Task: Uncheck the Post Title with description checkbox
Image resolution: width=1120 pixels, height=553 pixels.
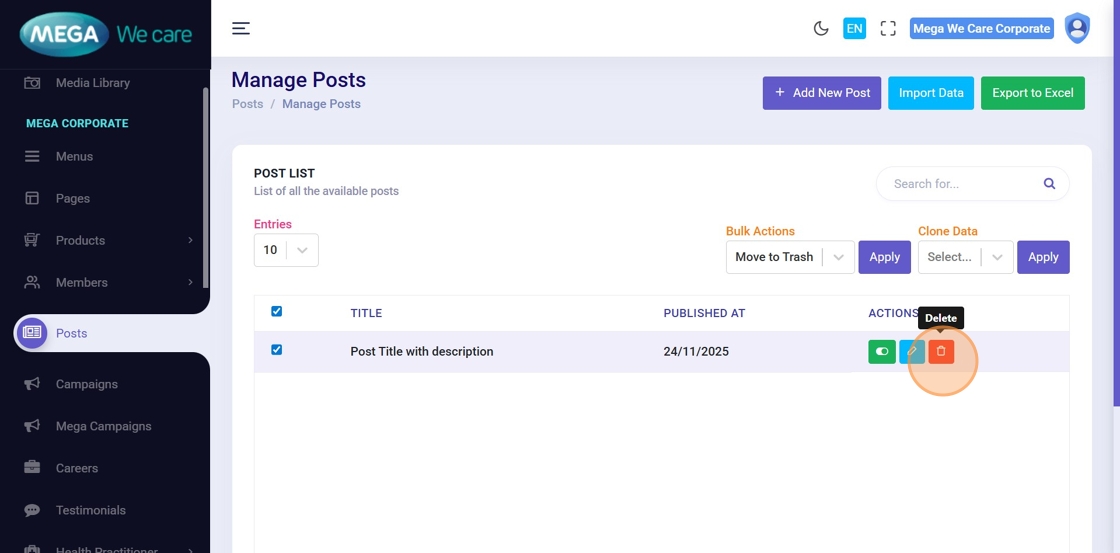Action: [277, 350]
